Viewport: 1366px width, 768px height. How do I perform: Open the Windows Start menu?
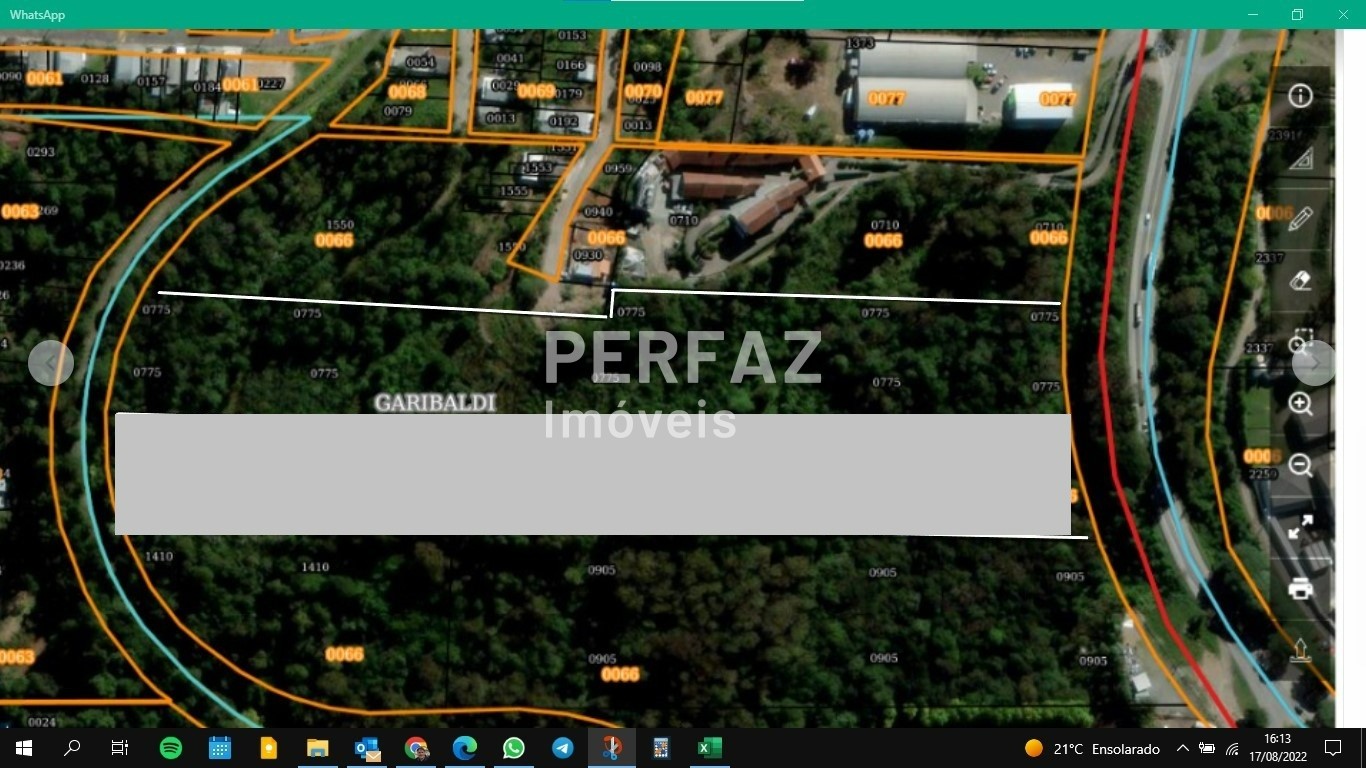24,748
